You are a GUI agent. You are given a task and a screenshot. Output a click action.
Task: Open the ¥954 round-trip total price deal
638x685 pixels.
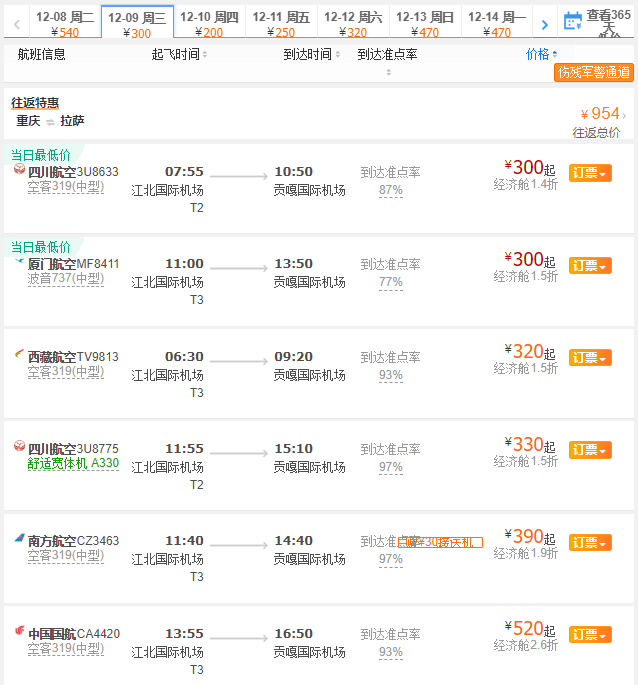[x=603, y=114]
